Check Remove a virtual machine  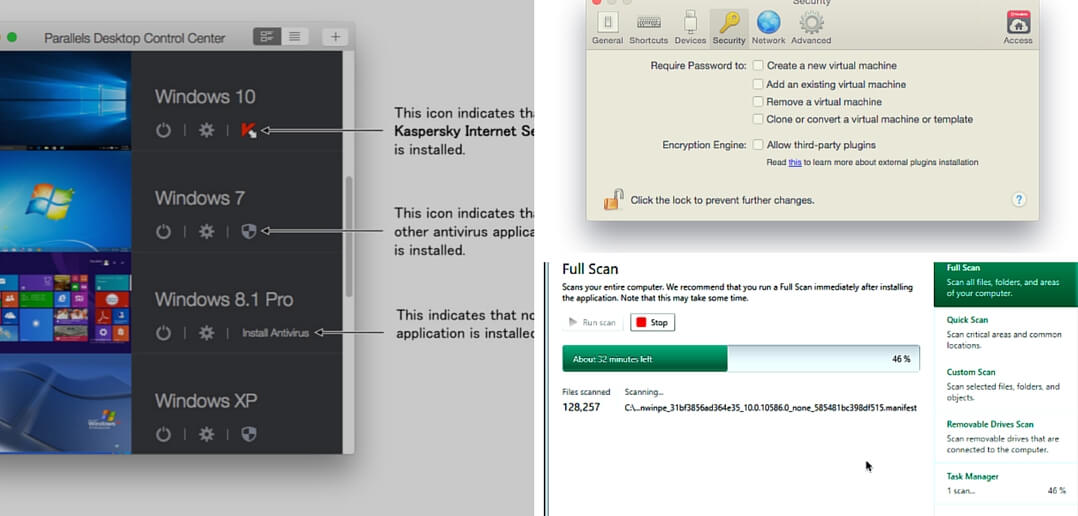click(x=758, y=102)
